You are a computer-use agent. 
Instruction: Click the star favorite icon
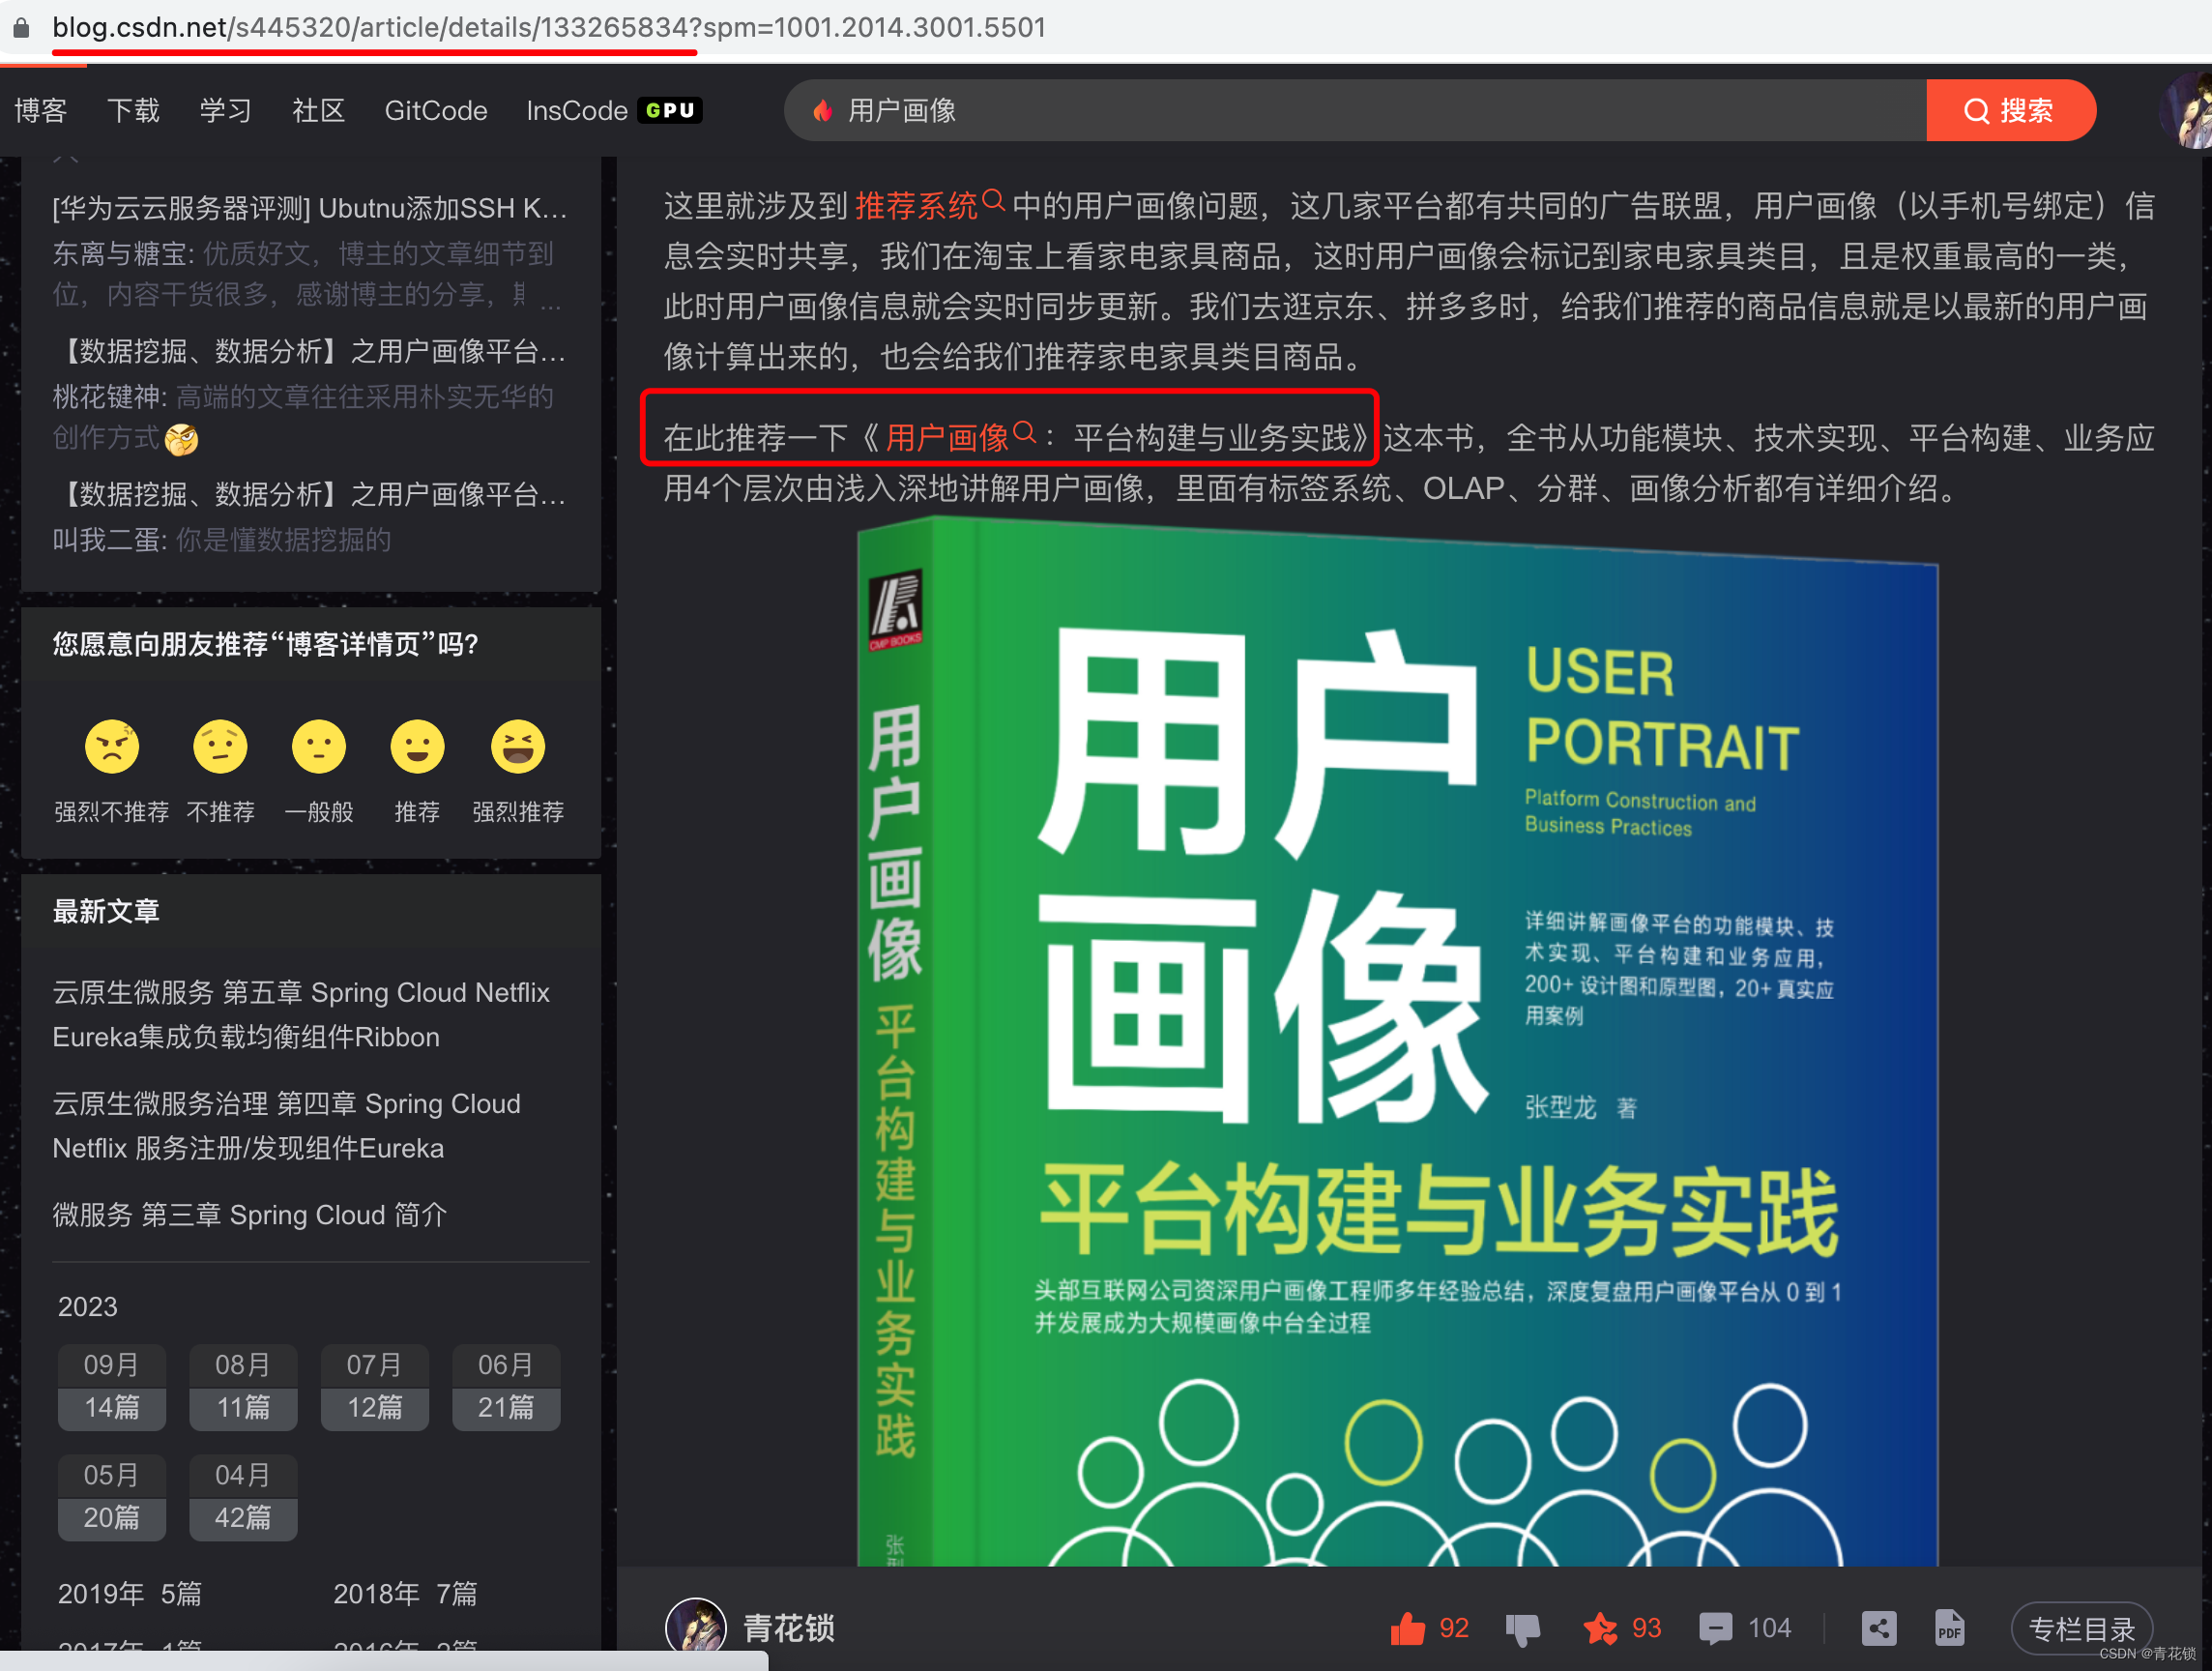[x=1600, y=1629]
